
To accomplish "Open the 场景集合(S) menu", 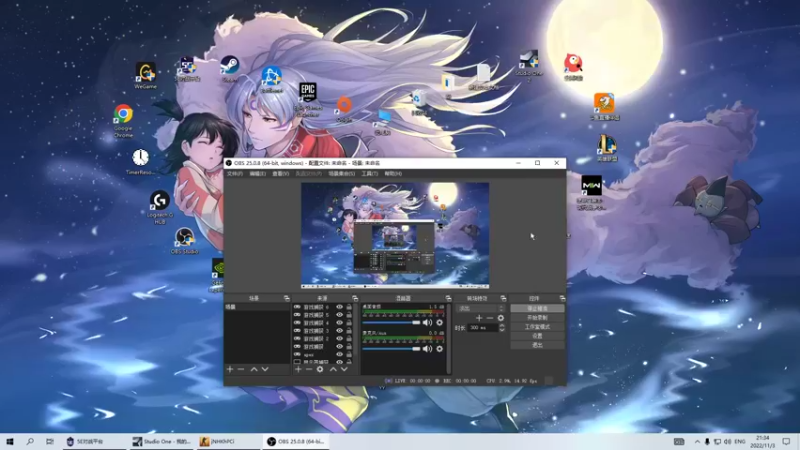I will click(x=341, y=174).
